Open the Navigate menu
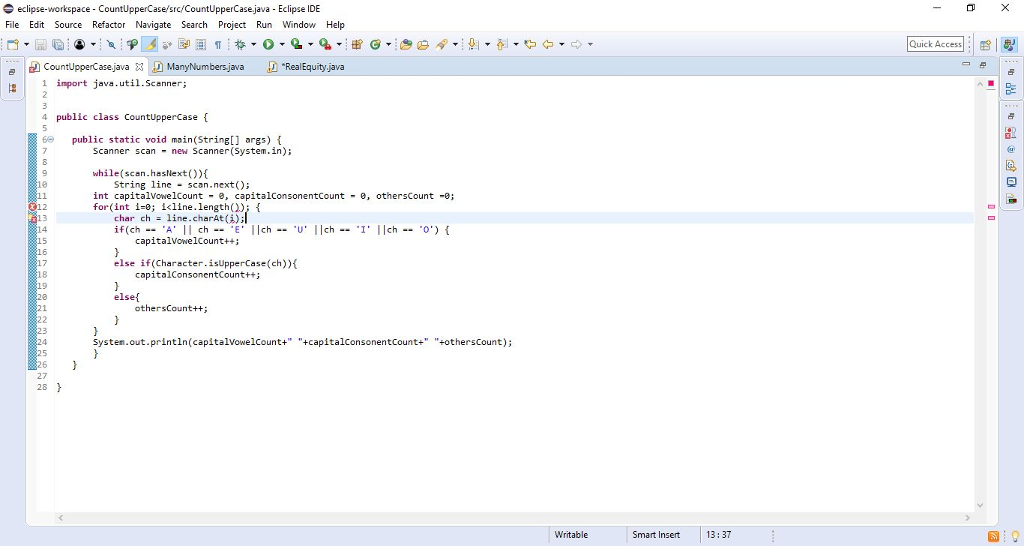 coord(153,25)
